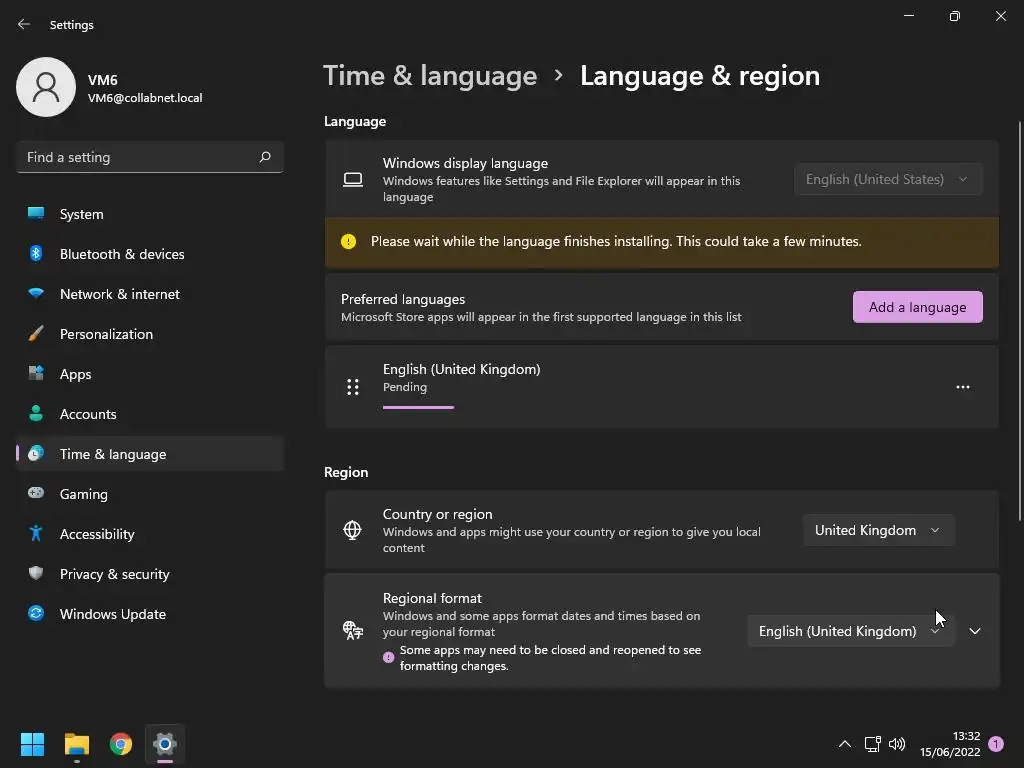The height and width of the screenshot is (768, 1024).
Task: Open more options for English (United Kingdom)
Action: [963, 387]
